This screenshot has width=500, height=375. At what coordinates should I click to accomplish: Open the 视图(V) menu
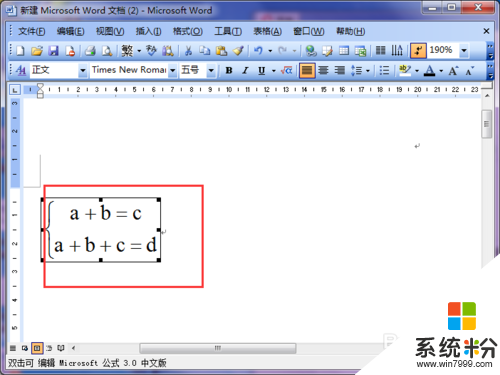point(110,31)
